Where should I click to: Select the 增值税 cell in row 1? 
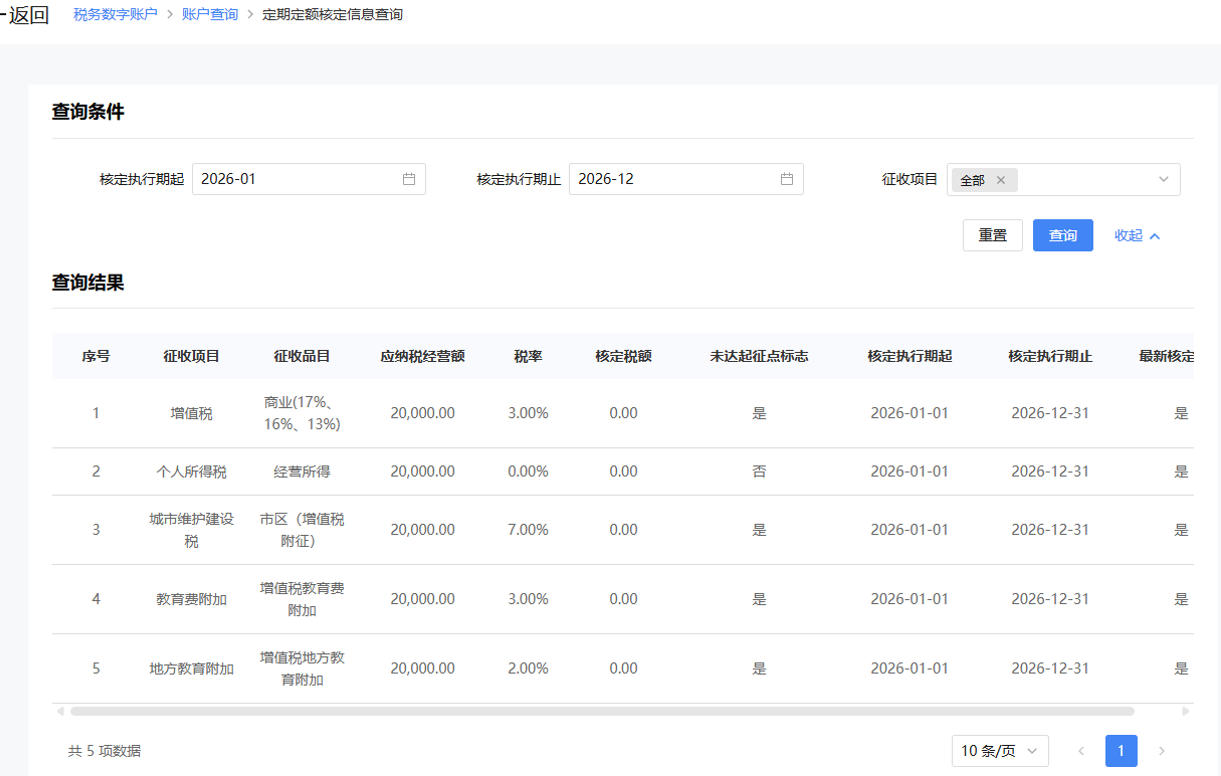point(191,413)
